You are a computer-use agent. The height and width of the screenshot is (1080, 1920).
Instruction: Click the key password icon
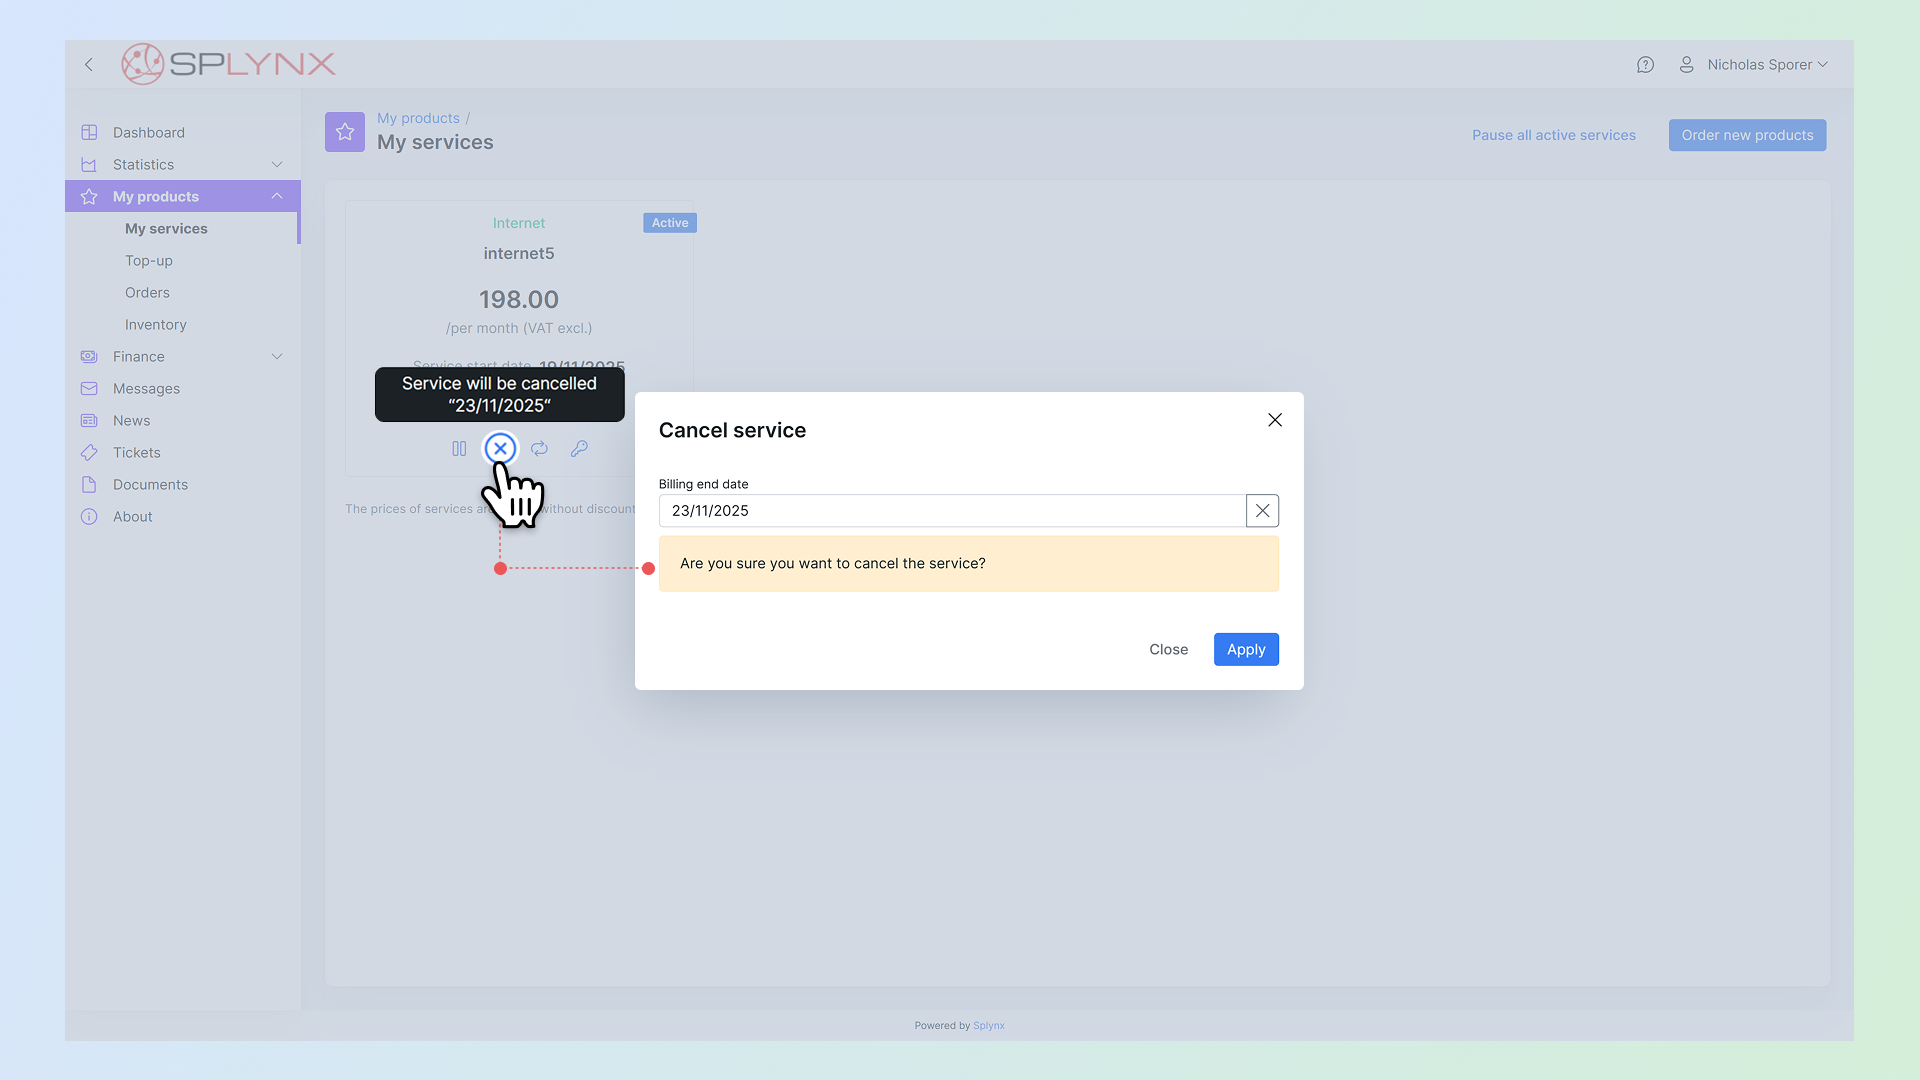(x=579, y=449)
